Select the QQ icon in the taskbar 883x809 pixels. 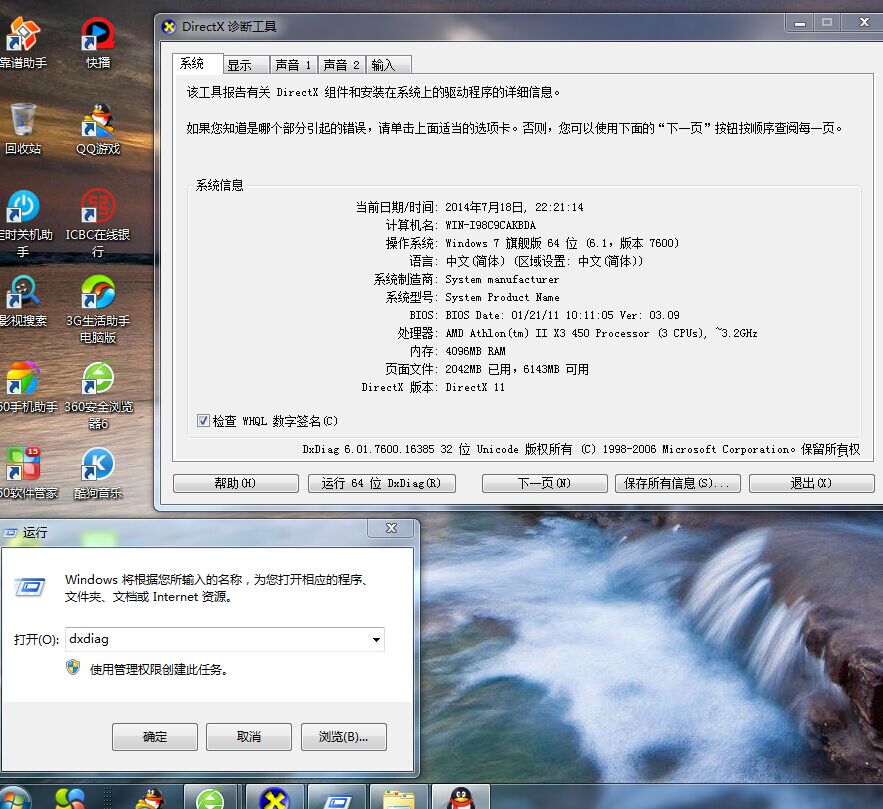462,797
